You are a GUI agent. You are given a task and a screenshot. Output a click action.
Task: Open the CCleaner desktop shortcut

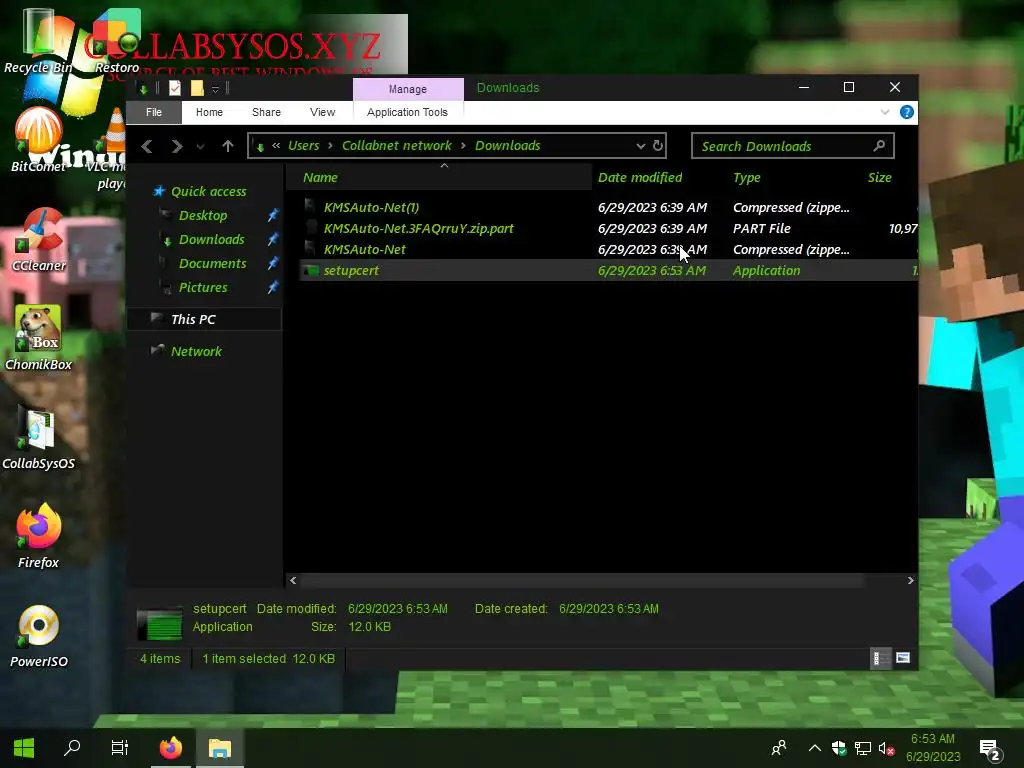39,240
